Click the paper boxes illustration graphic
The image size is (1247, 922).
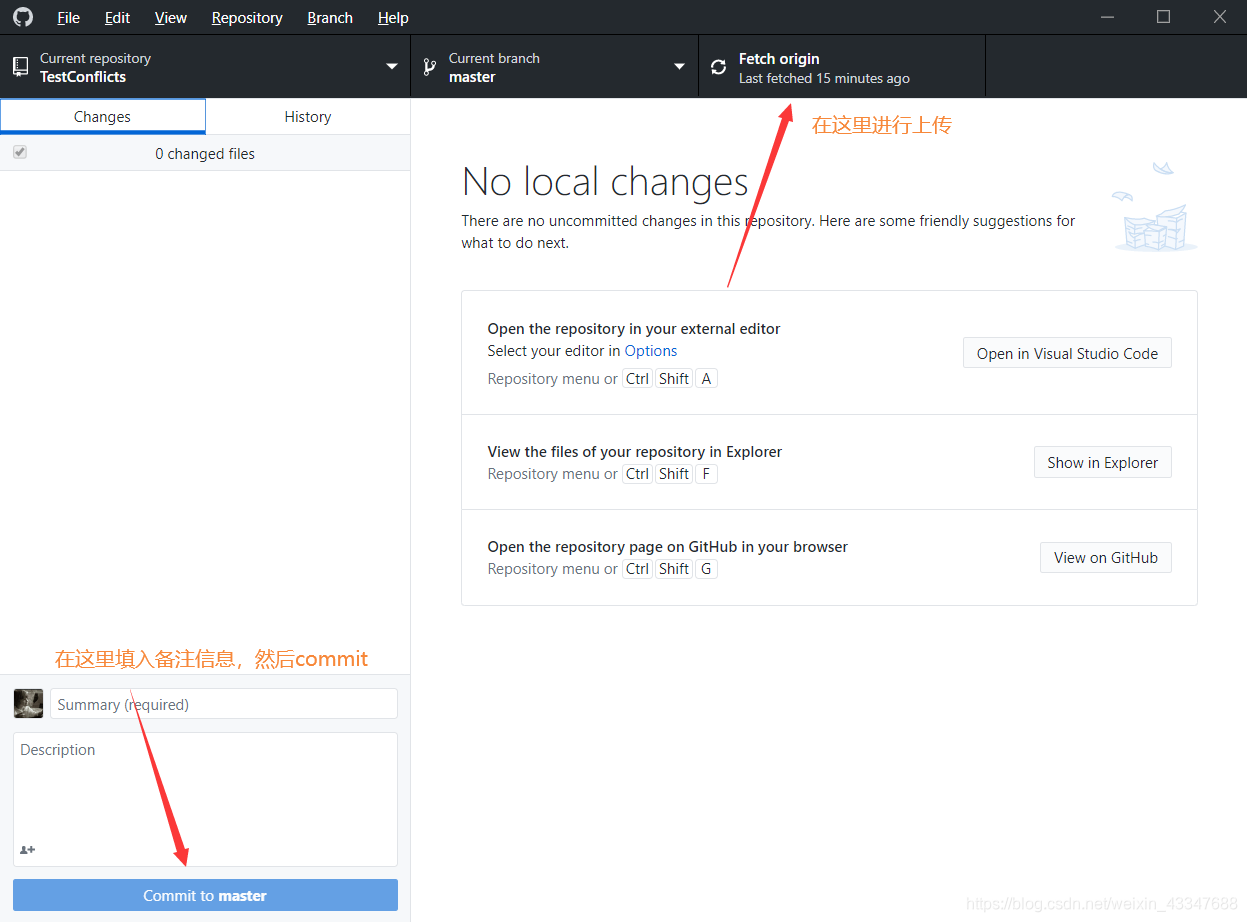(x=1155, y=208)
